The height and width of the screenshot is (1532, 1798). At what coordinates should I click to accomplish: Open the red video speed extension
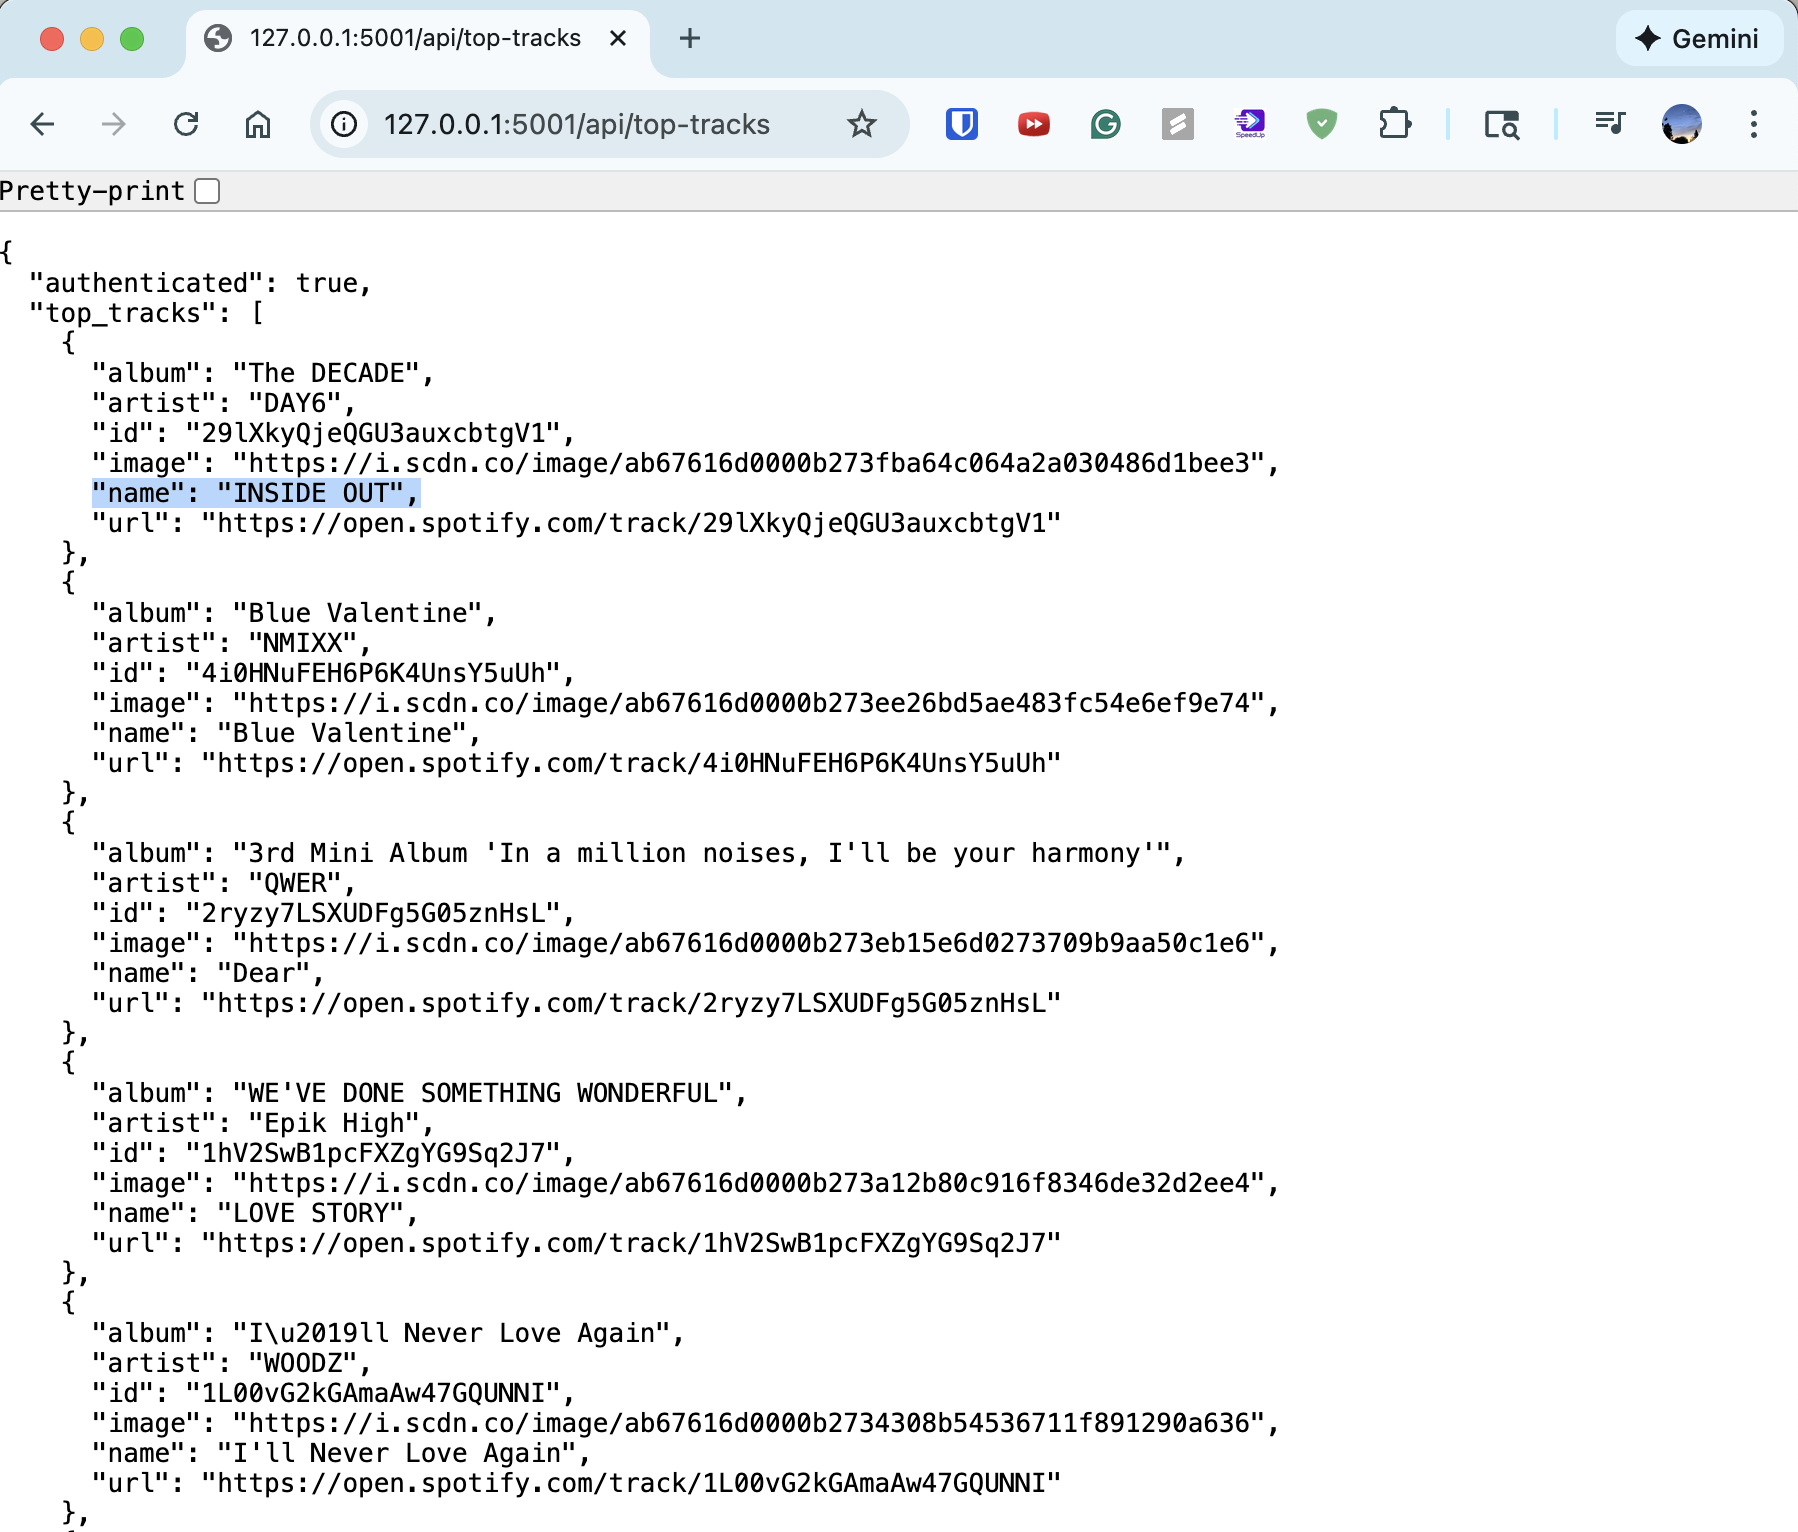coord(1033,124)
